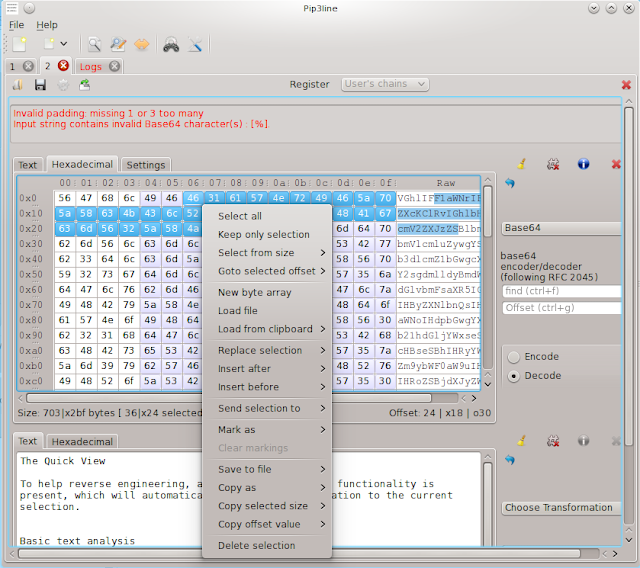This screenshot has height=568, width=640.
Task: Click the new document icon in toolbar
Action: 19,44
